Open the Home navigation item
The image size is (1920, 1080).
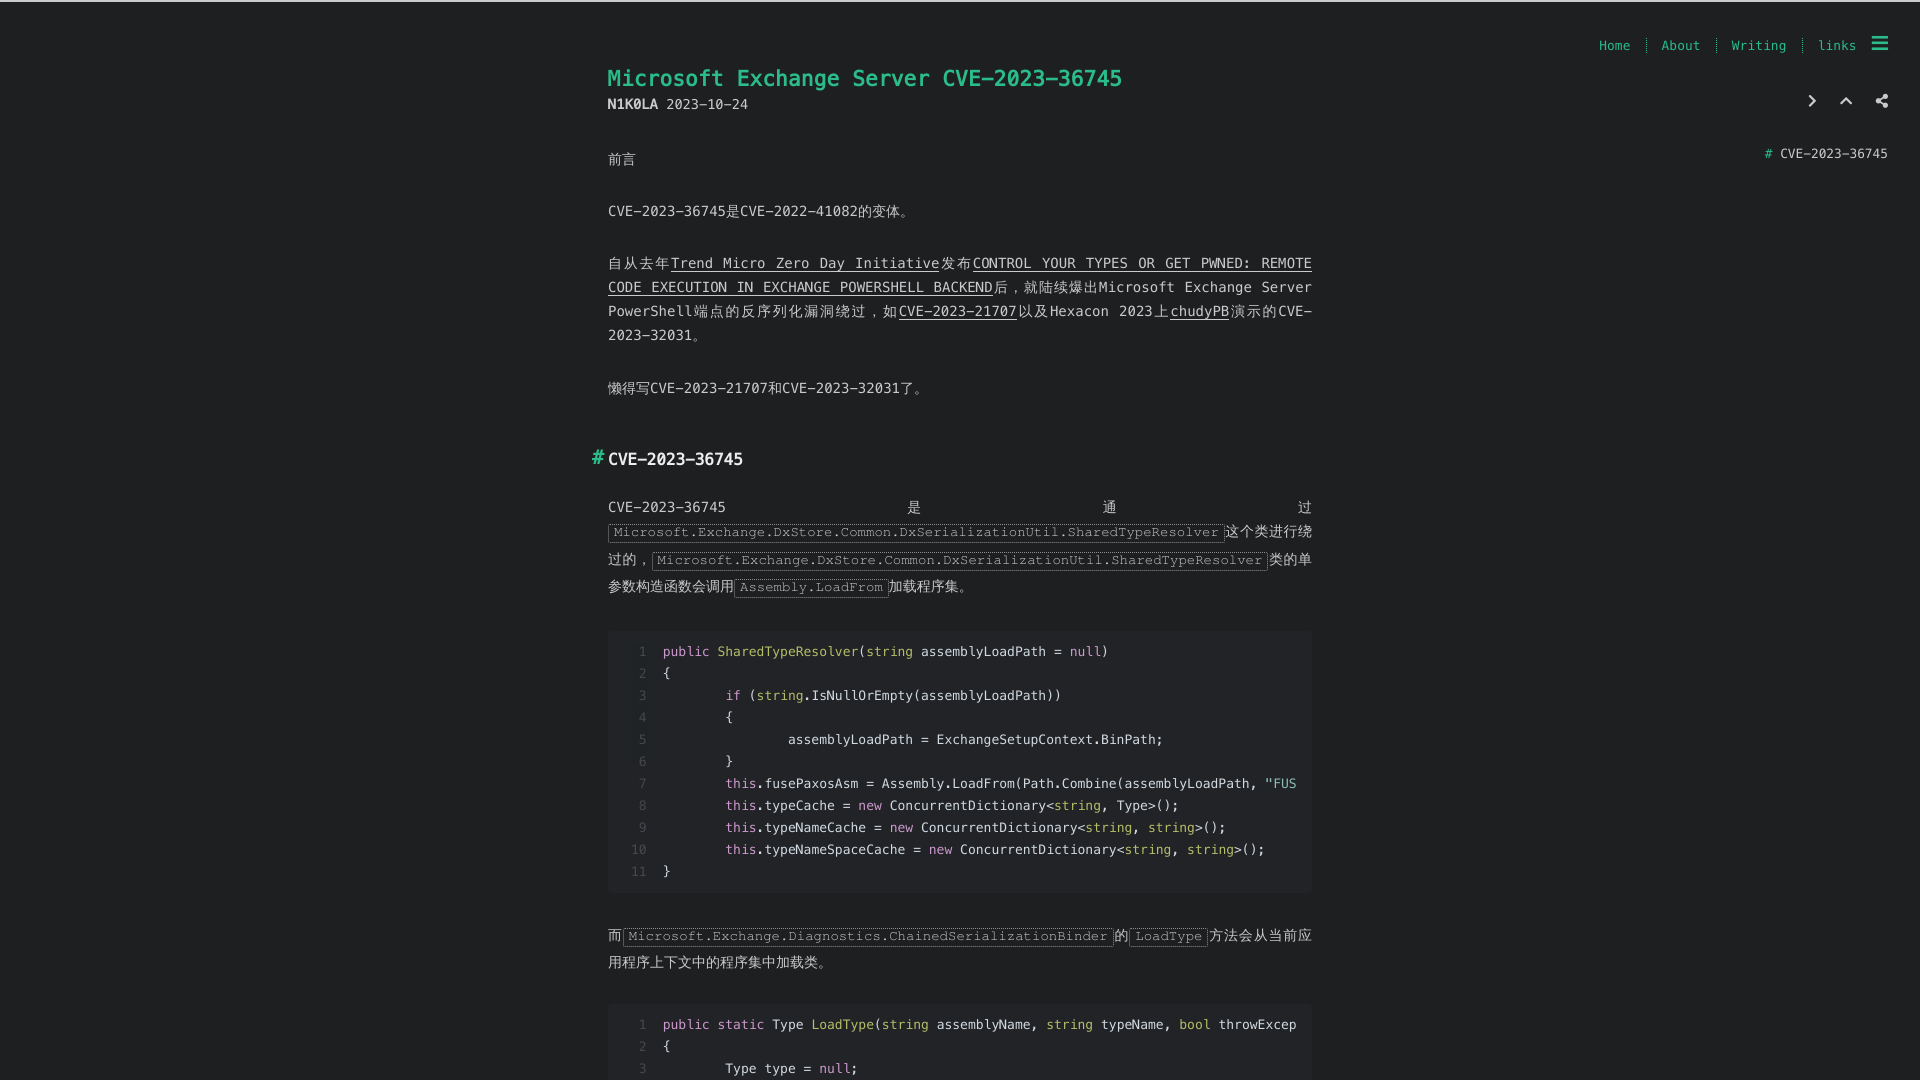(x=1614, y=46)
